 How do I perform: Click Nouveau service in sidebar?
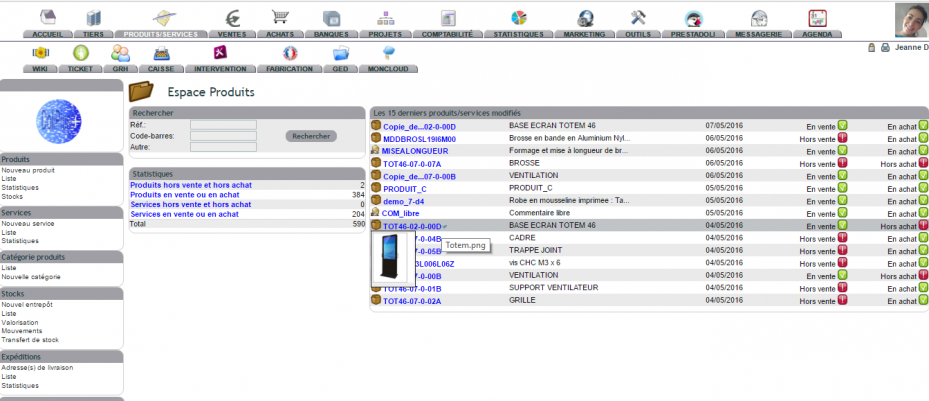[x=28, y=224]
